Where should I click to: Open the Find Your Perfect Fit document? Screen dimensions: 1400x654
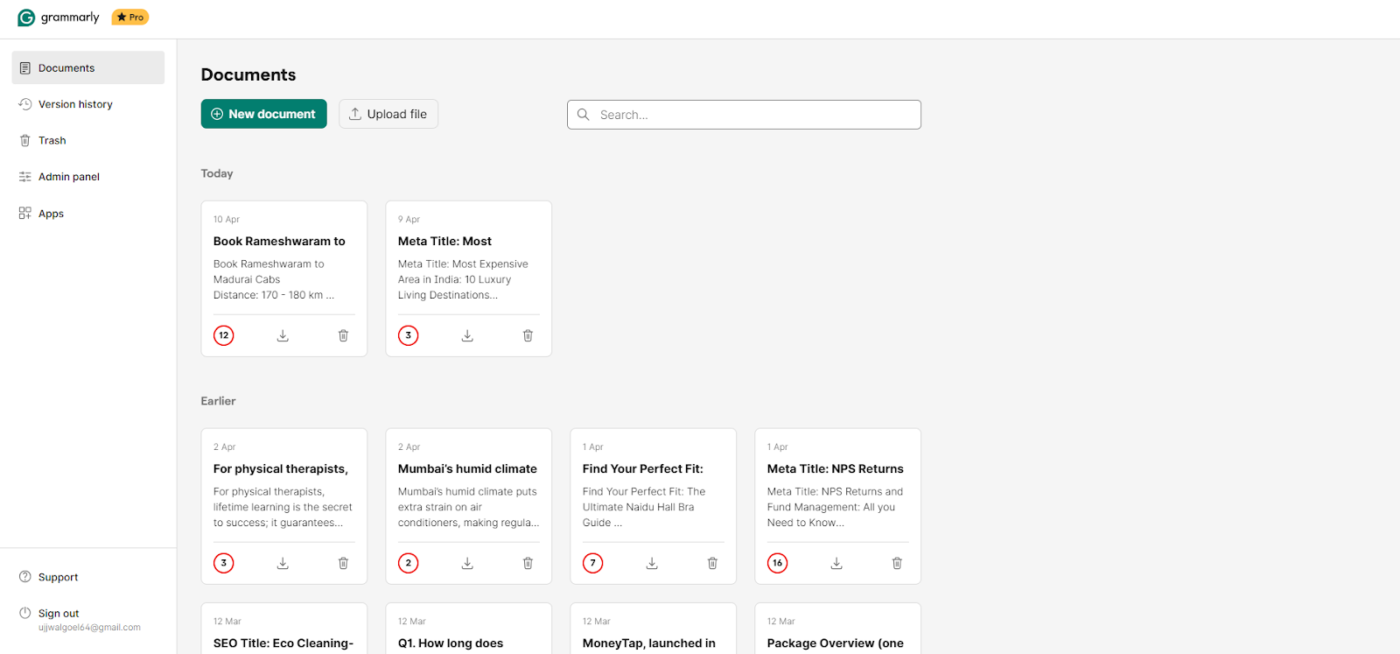coord(653,506)
